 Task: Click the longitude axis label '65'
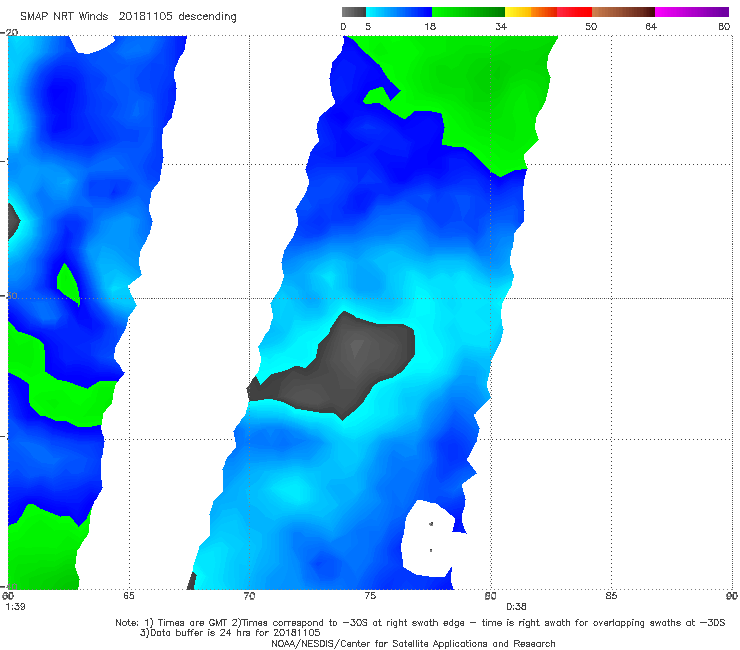pos(128,596)
